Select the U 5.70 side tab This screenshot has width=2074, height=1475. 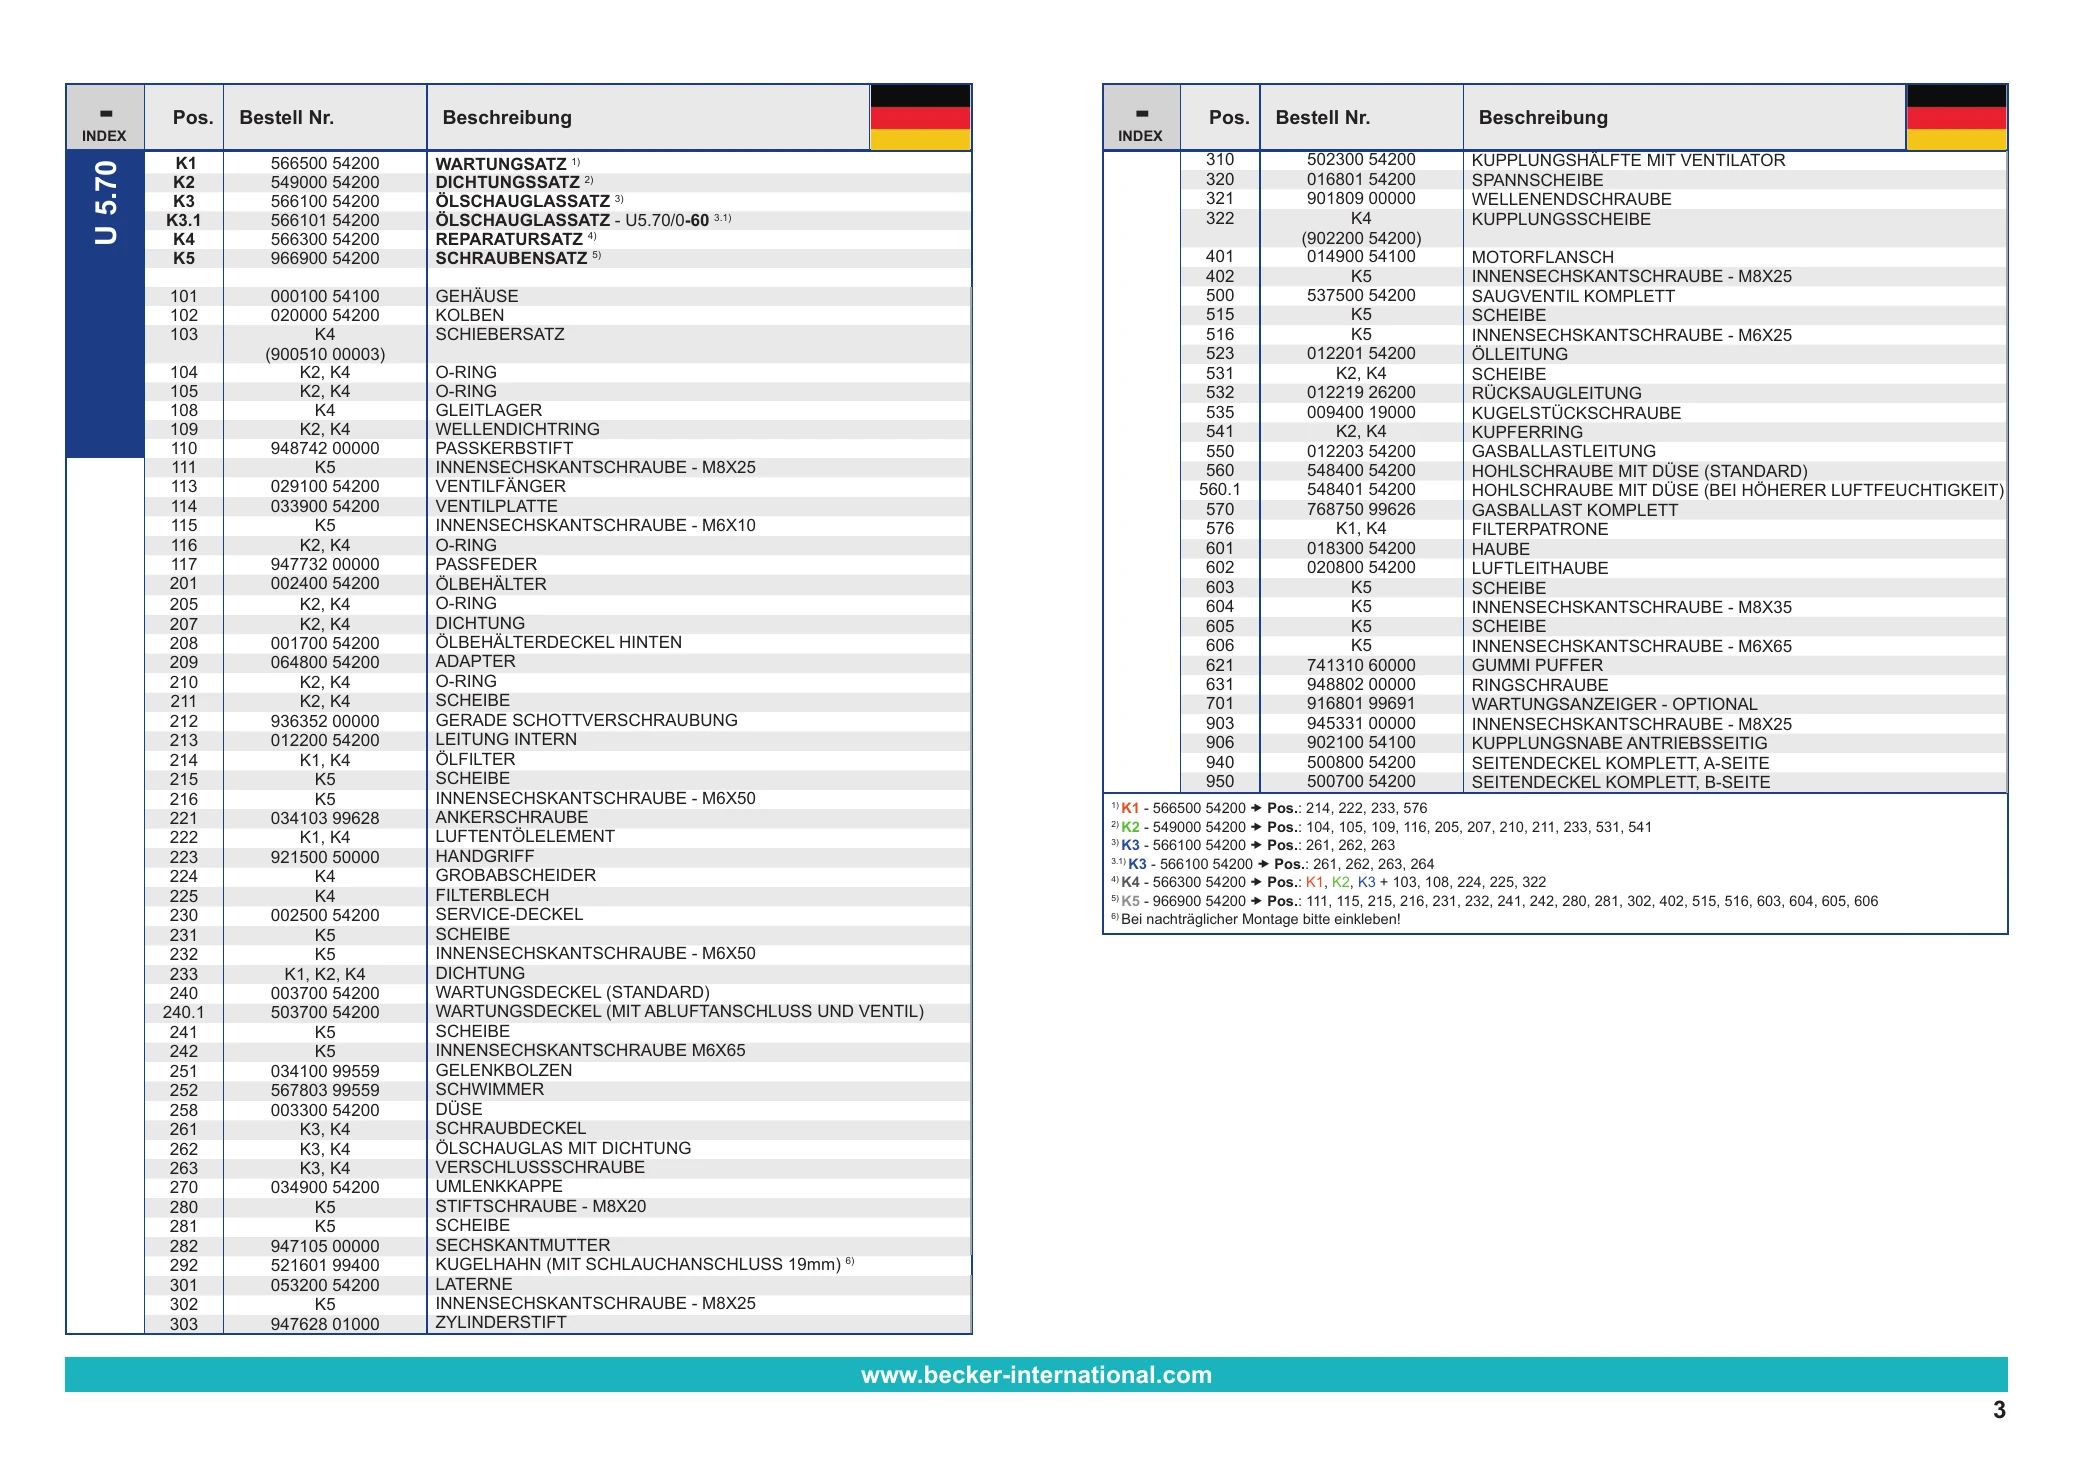105,203
